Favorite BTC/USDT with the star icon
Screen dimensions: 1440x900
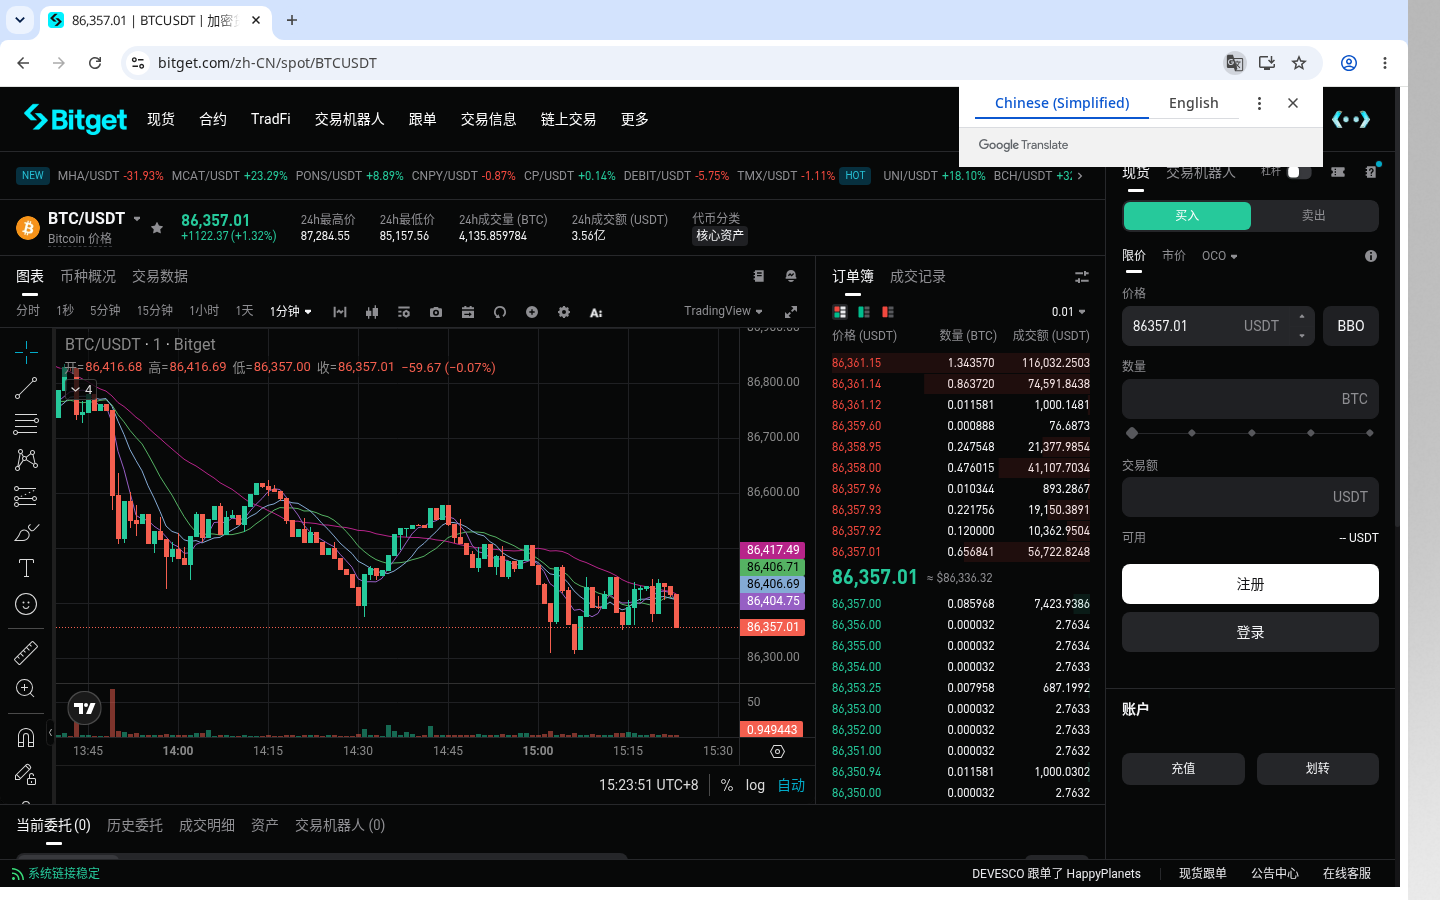157,228
